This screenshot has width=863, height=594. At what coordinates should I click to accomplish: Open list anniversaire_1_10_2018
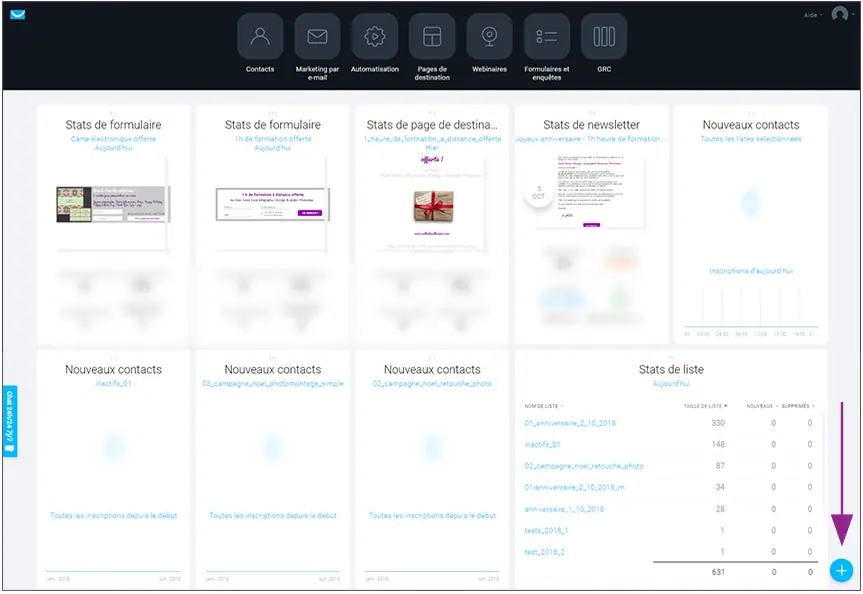tap(564, 509)
